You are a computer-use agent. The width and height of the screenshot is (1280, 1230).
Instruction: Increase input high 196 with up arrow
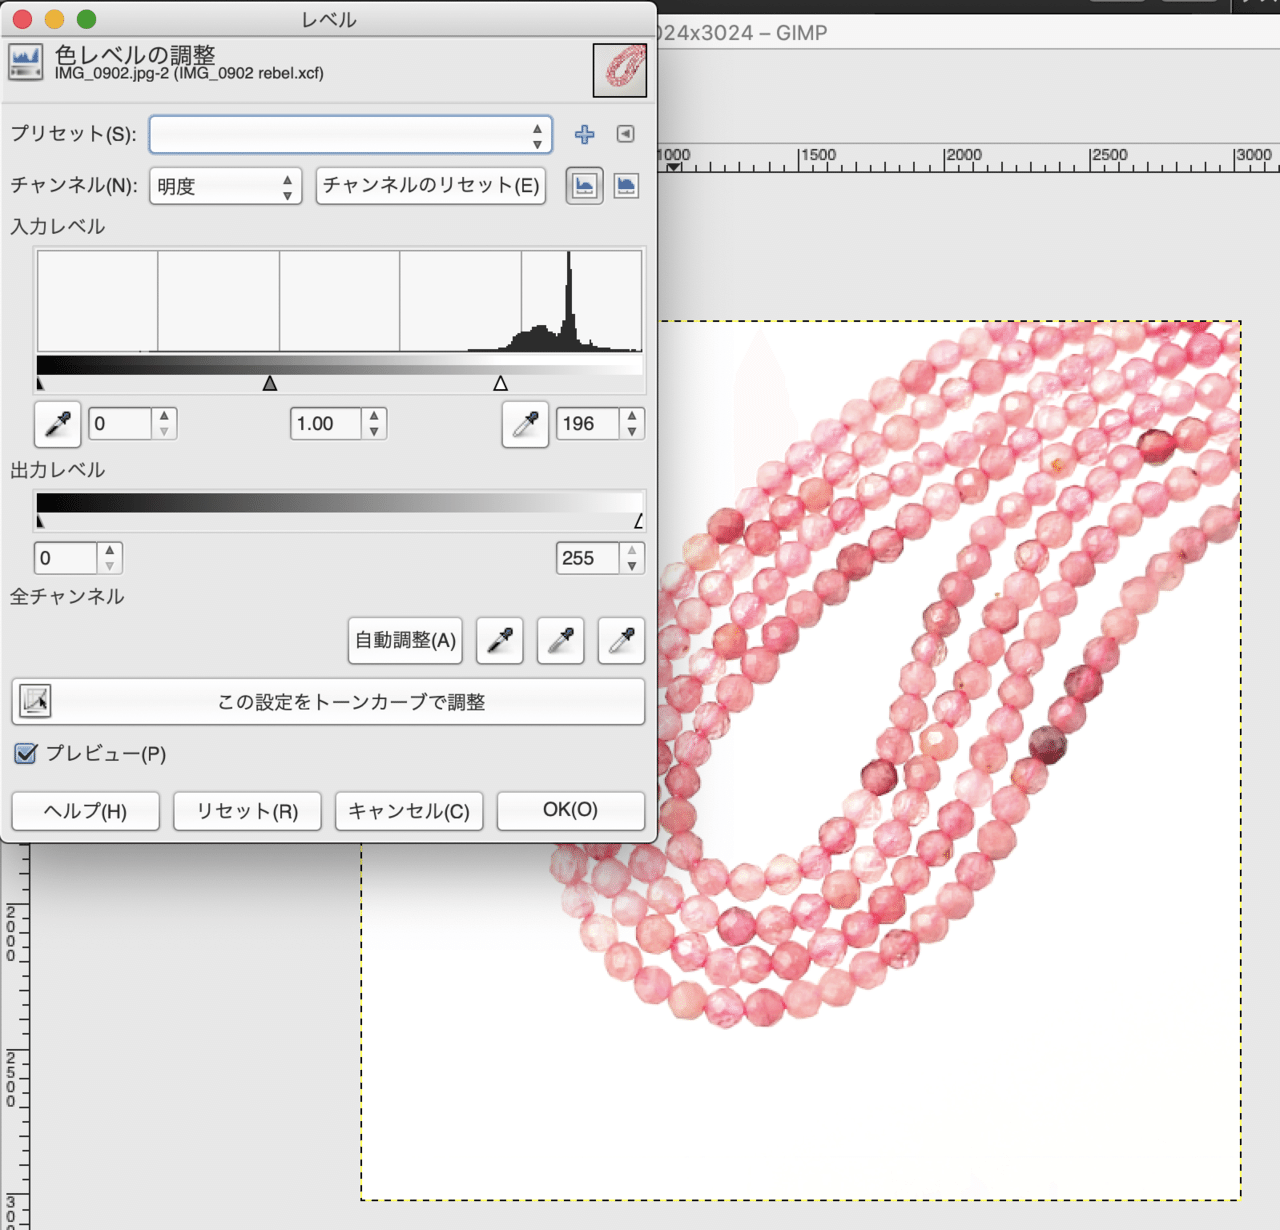[632, 416]
